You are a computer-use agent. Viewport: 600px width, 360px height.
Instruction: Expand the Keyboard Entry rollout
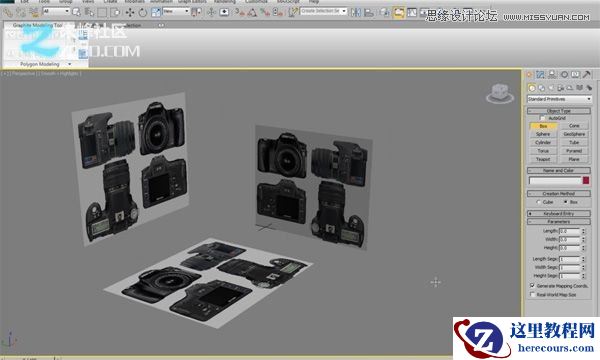(x=559, y=213)
